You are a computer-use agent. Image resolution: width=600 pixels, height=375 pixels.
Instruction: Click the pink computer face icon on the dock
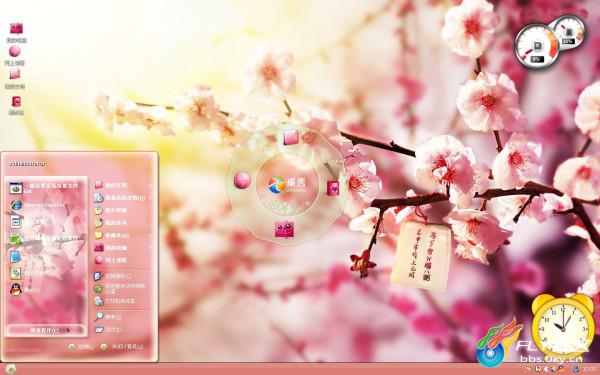tap(284, 229)
